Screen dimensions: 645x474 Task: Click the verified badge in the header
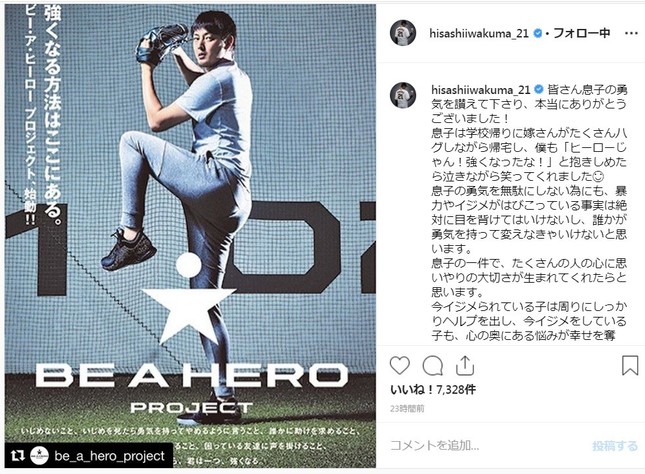[537, 33]
